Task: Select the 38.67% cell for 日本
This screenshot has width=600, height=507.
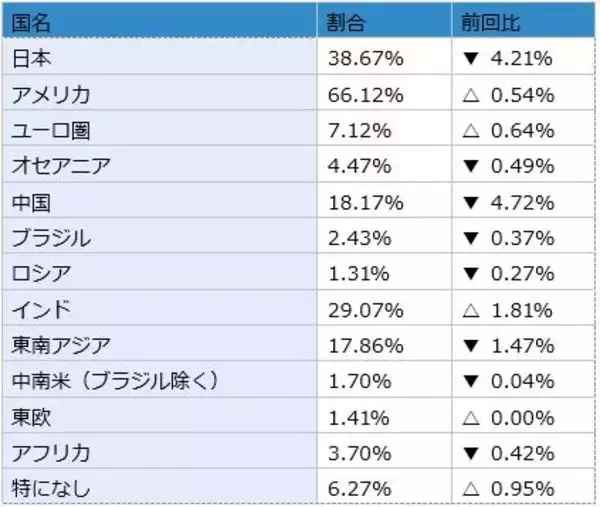Action: [366, 59]
